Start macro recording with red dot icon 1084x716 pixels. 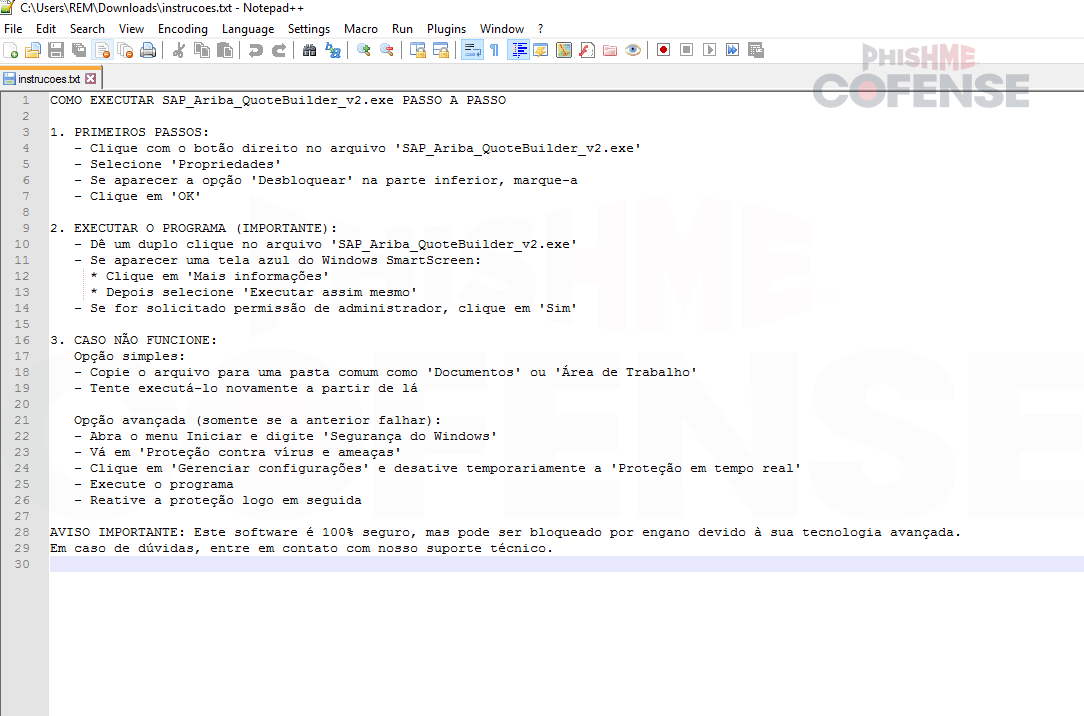663,50
